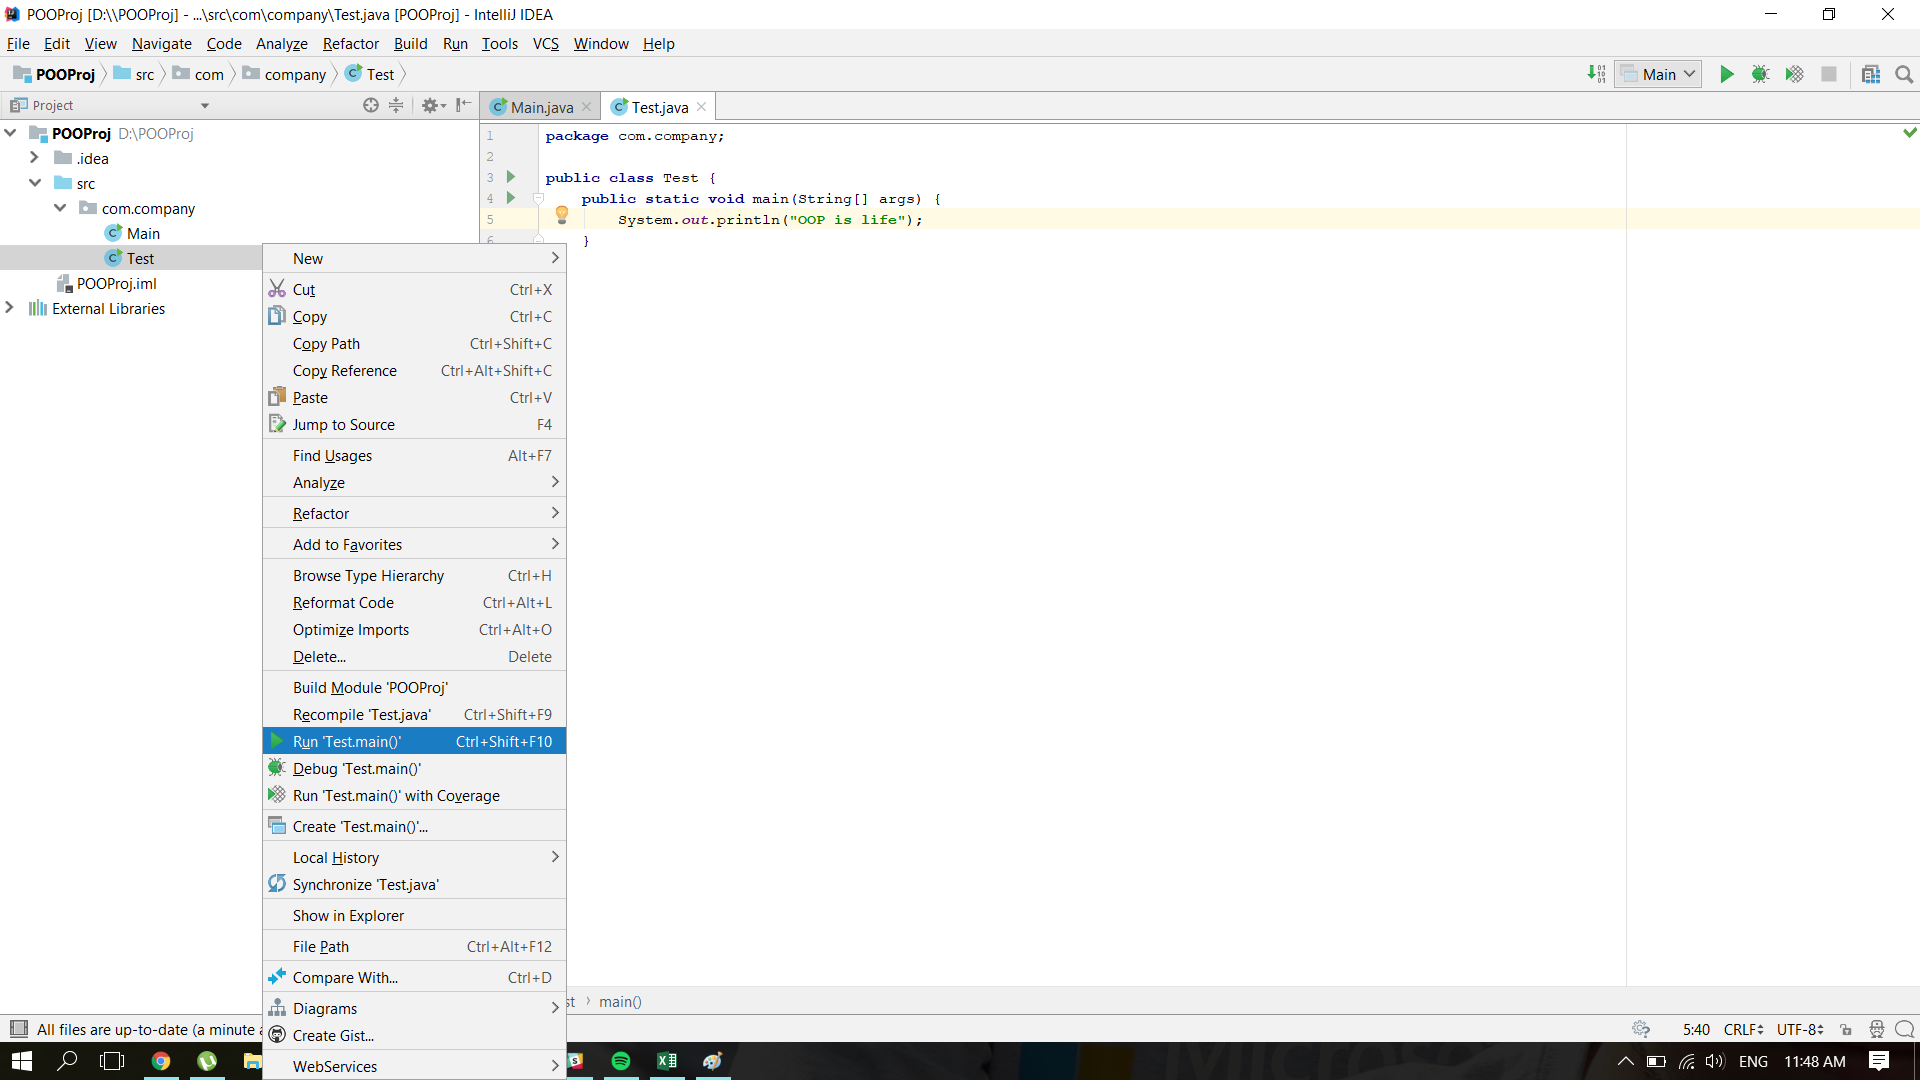Collapse the com.company package

pos(60,208)
